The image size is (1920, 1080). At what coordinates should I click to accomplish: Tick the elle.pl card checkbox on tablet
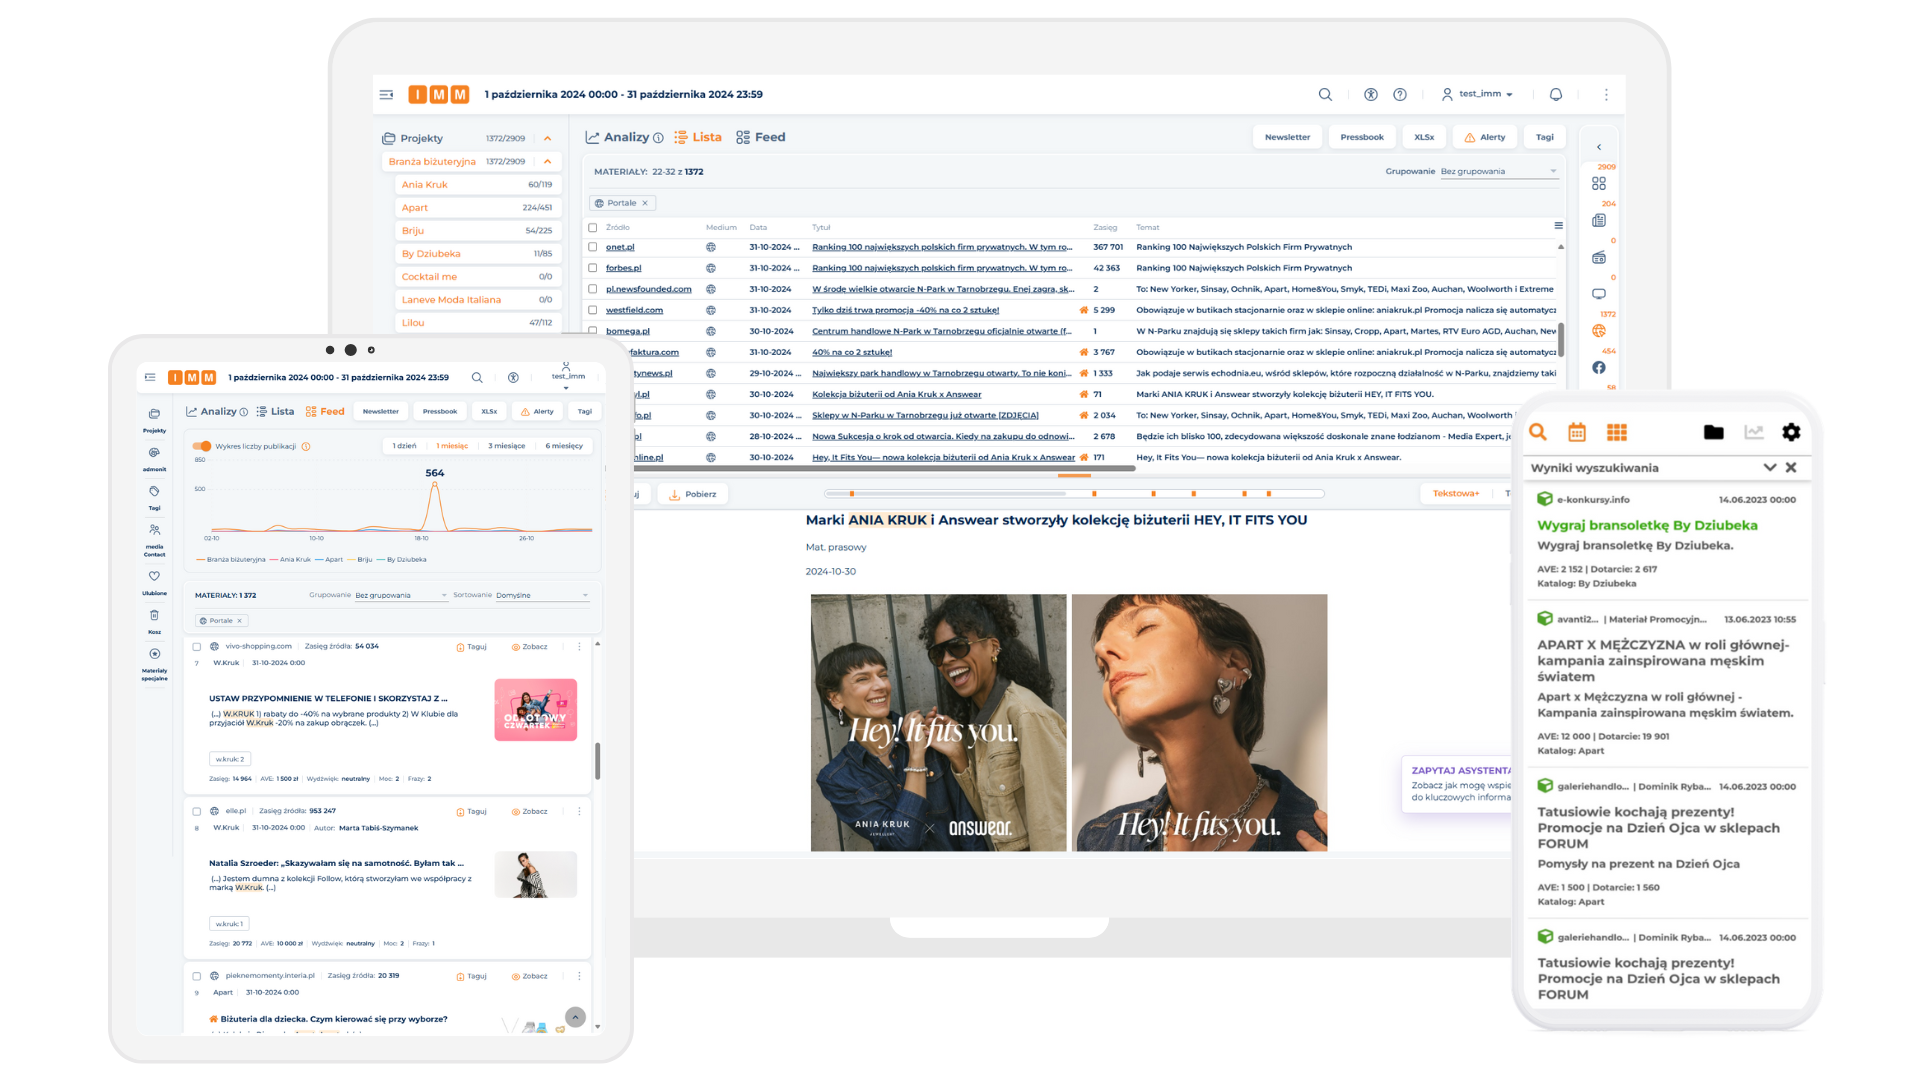[197, 812]
